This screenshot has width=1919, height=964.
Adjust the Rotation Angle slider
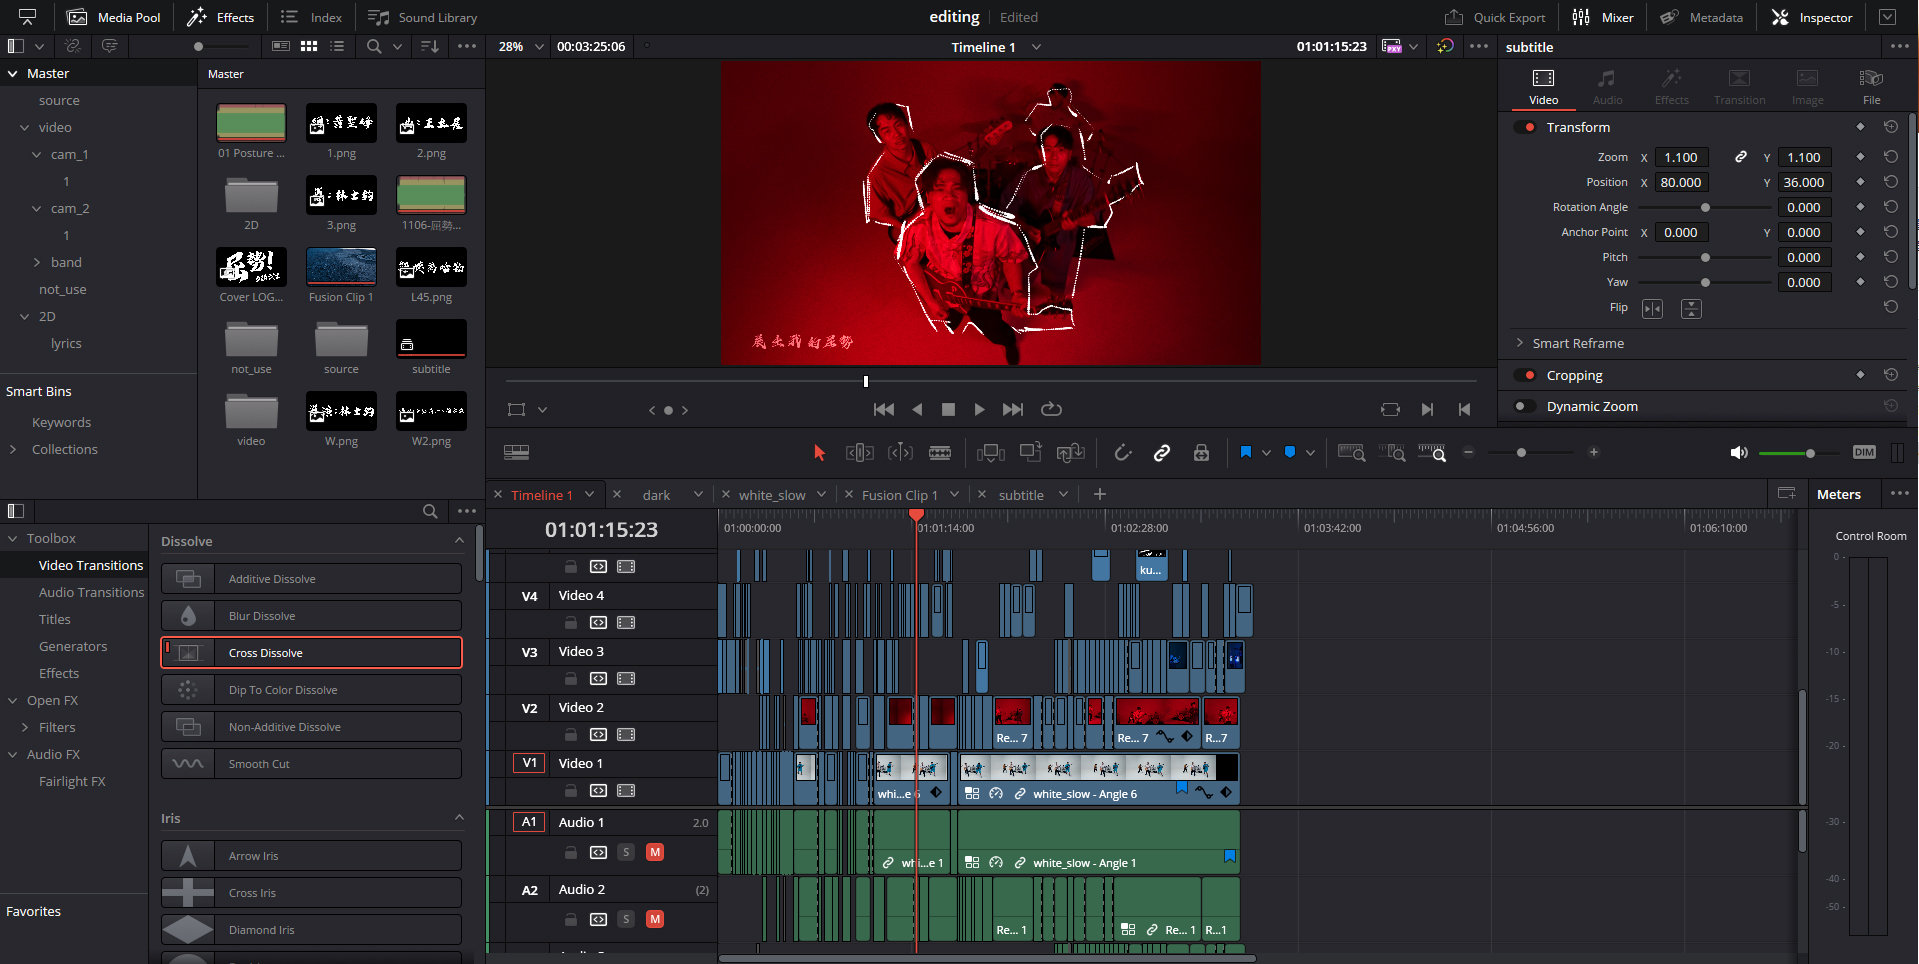1704,207
